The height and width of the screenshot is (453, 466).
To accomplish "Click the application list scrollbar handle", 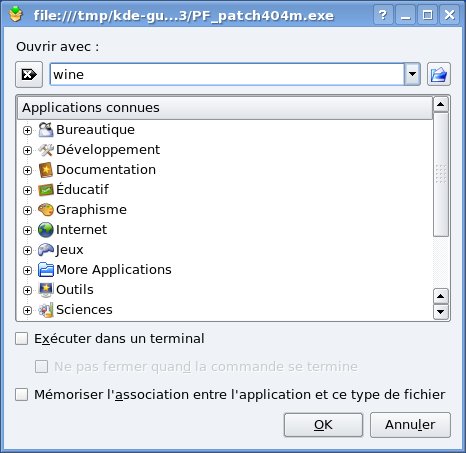I will click(441, 174).
